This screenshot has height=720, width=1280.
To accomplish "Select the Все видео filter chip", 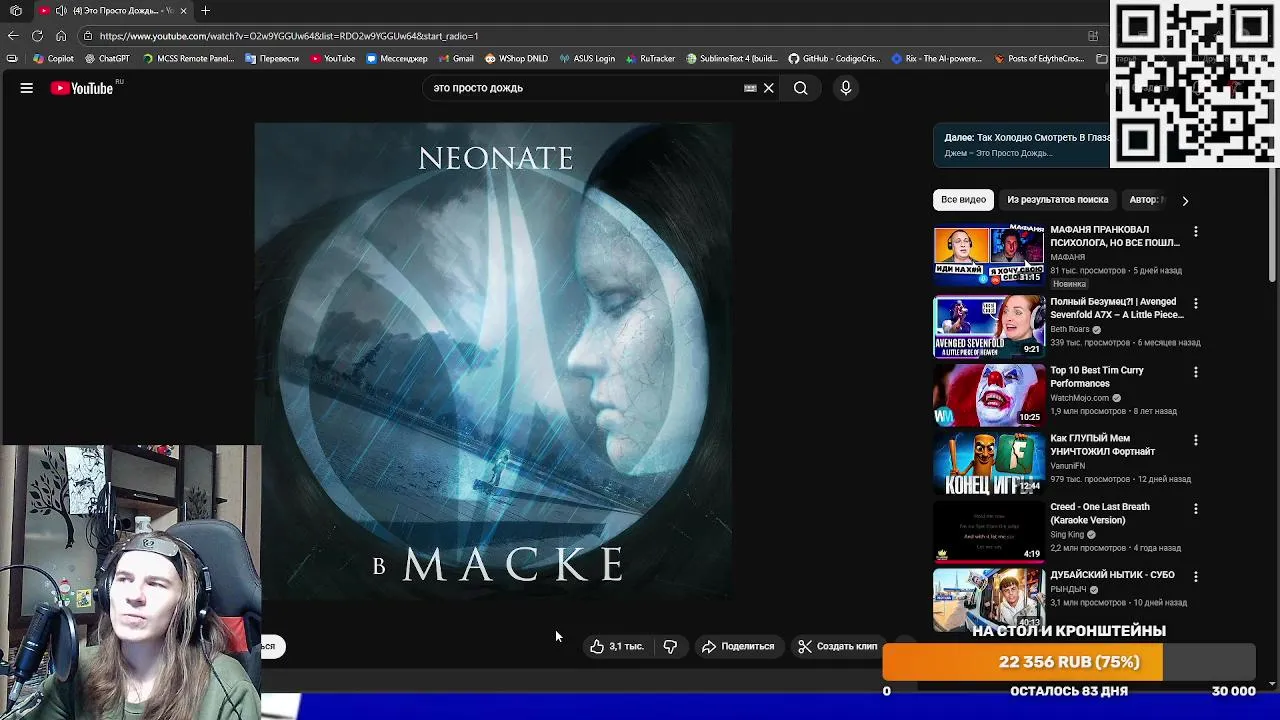I will pos(963,200).
